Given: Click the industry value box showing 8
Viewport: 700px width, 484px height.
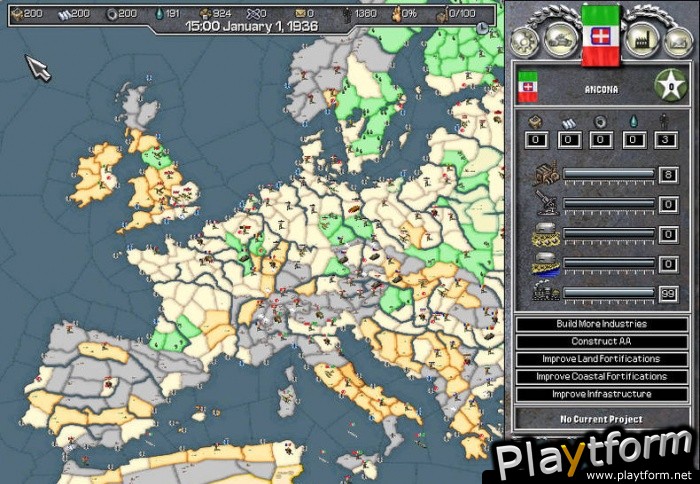Looking at the screenshot, I should click(x=668, y=175).
